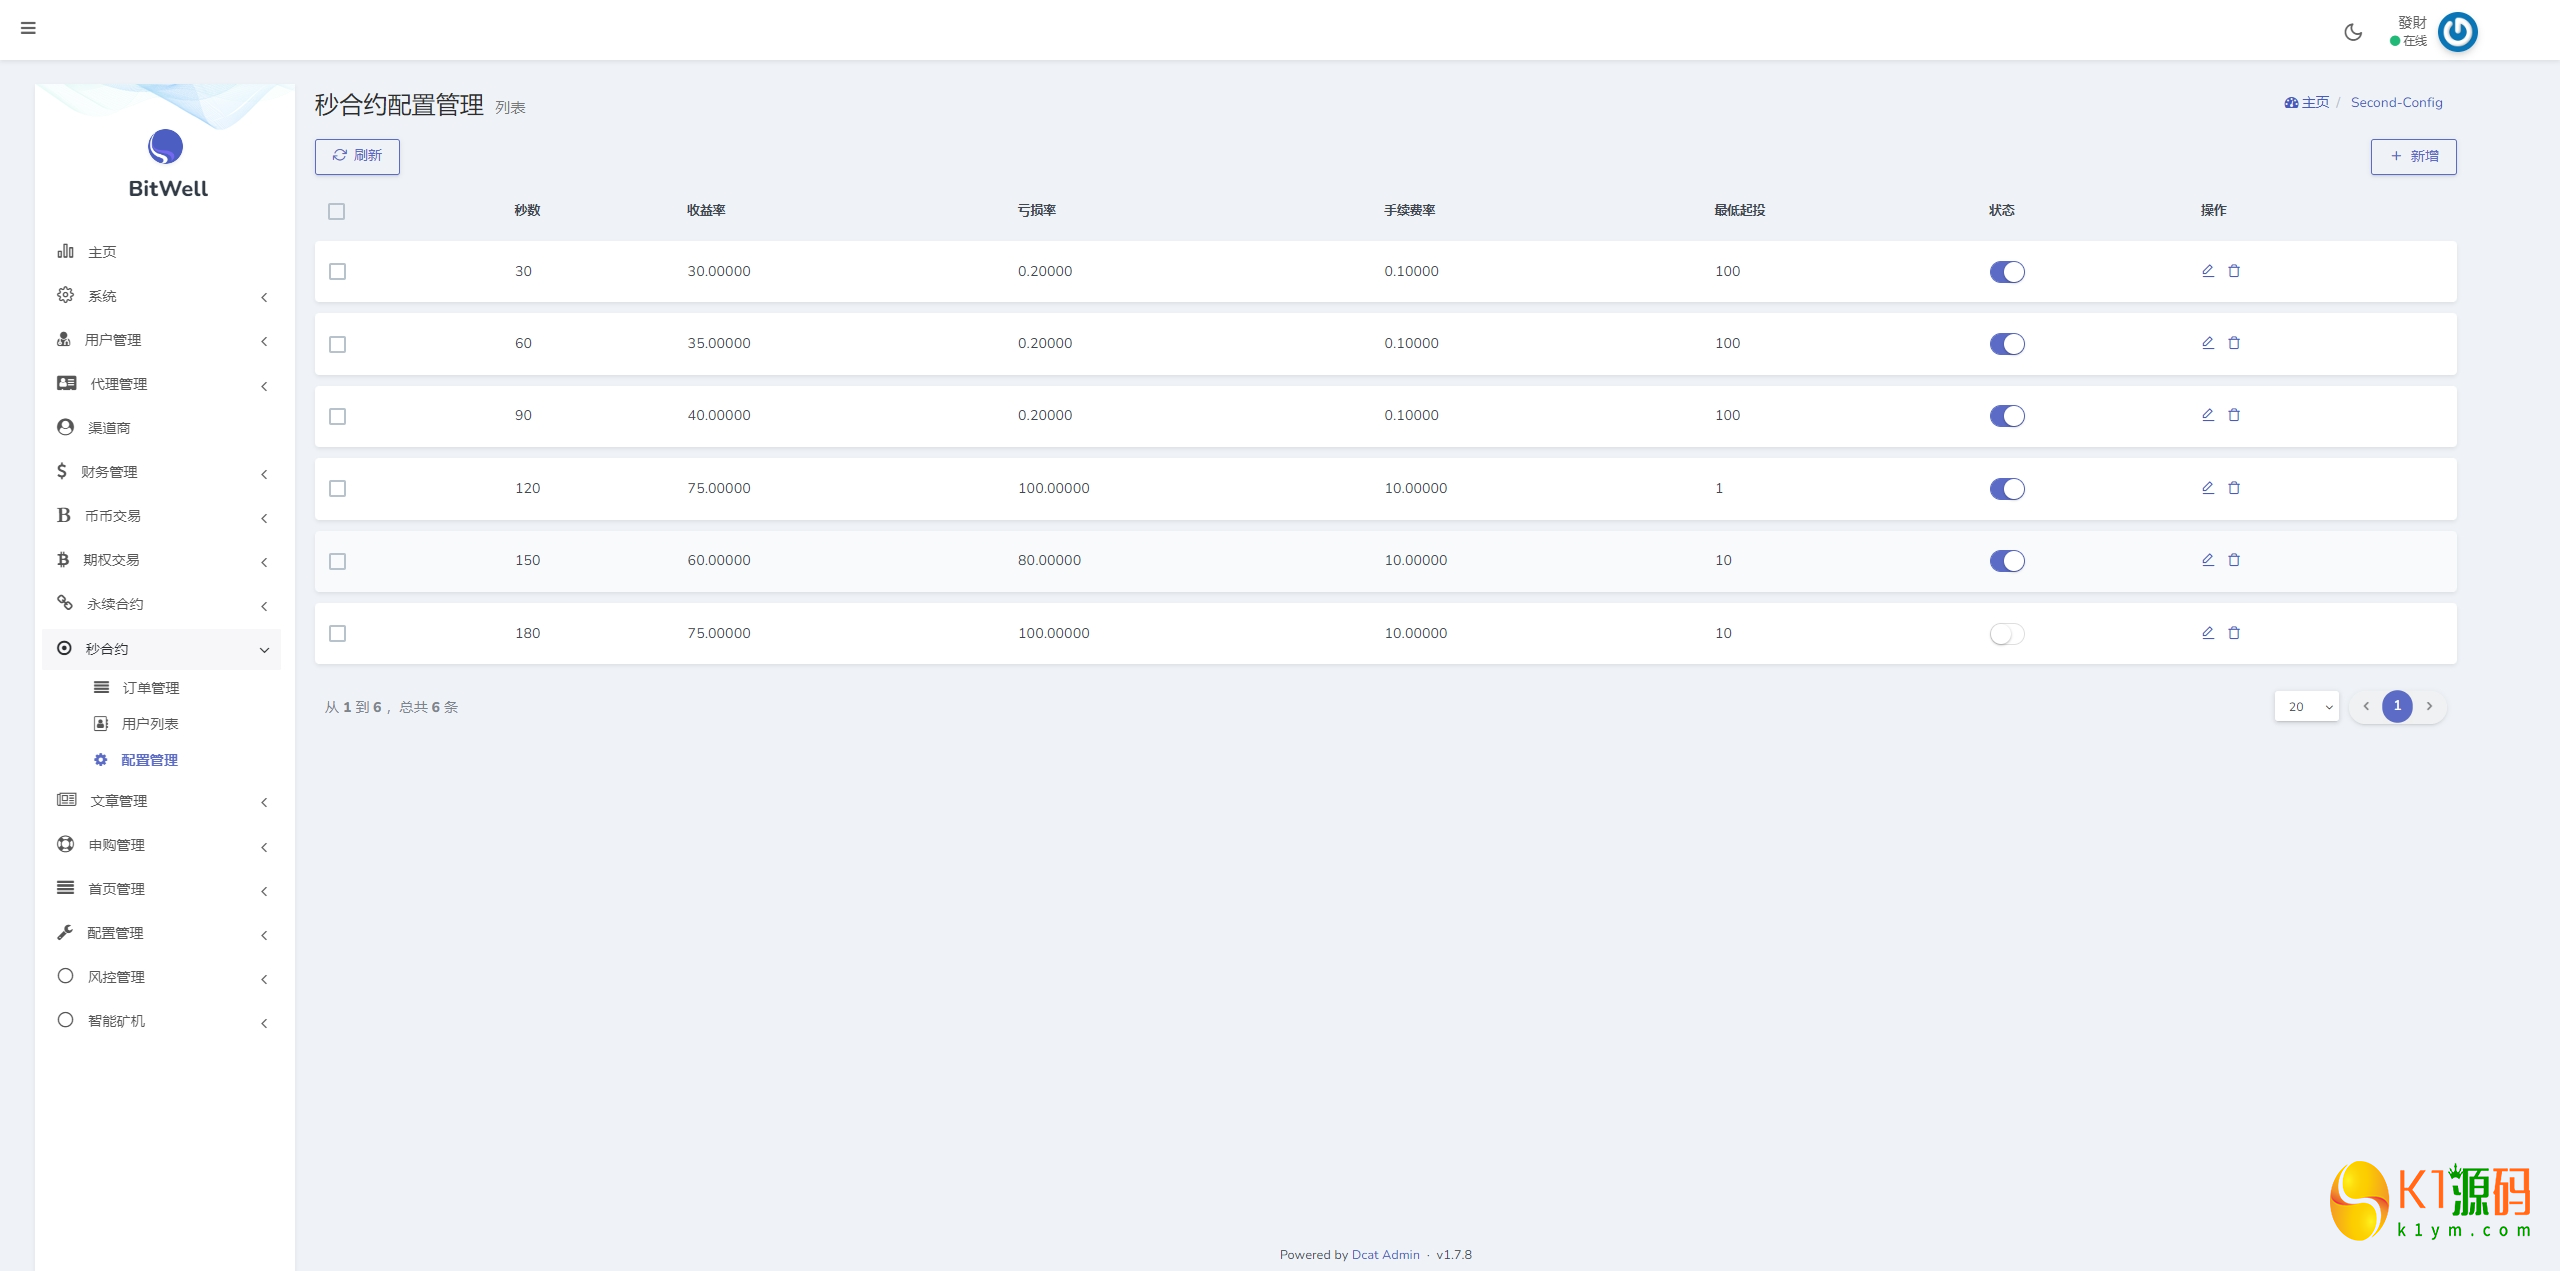Click the 刷新 refresh button

pos(357,156)
